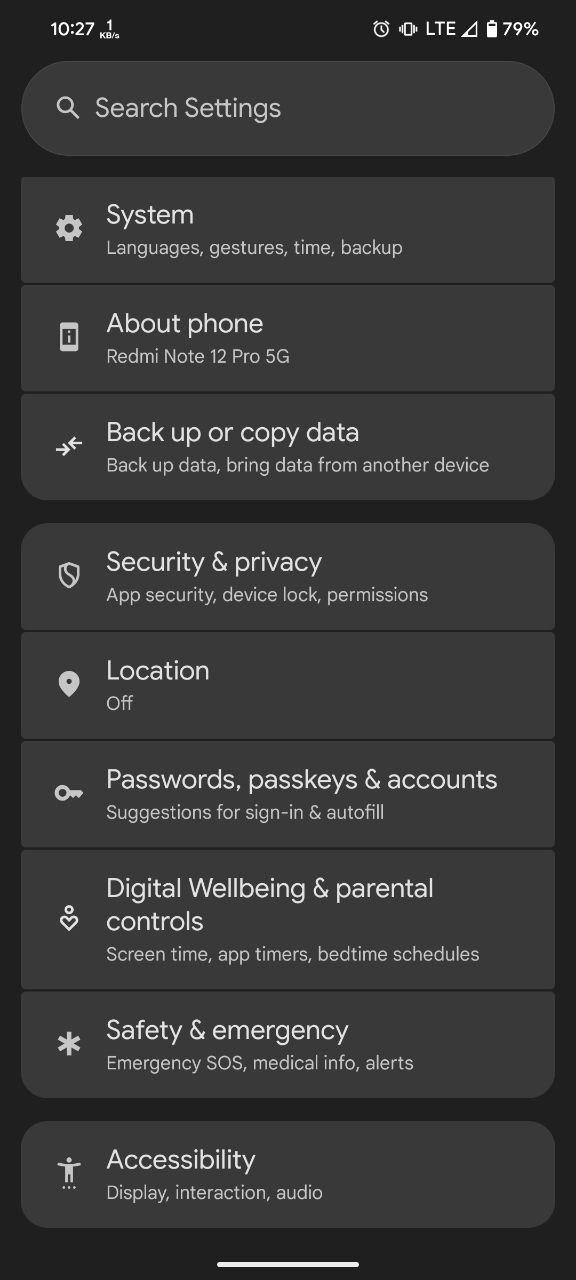Tap the Passwords key icon
Viewport: 576px width, 1280px height.
coord(68,794)
